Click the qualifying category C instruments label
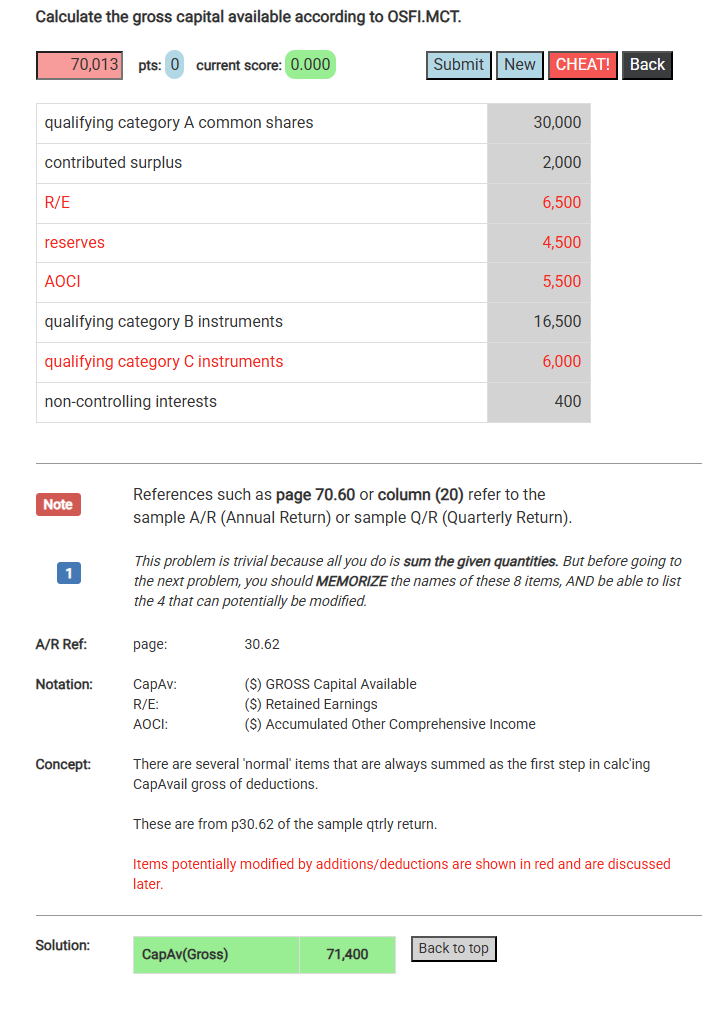 164,362
